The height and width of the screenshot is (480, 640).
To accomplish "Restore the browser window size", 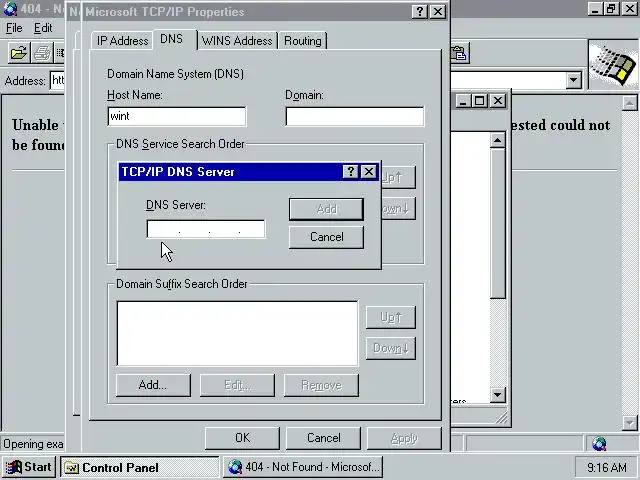I will 611,9.
